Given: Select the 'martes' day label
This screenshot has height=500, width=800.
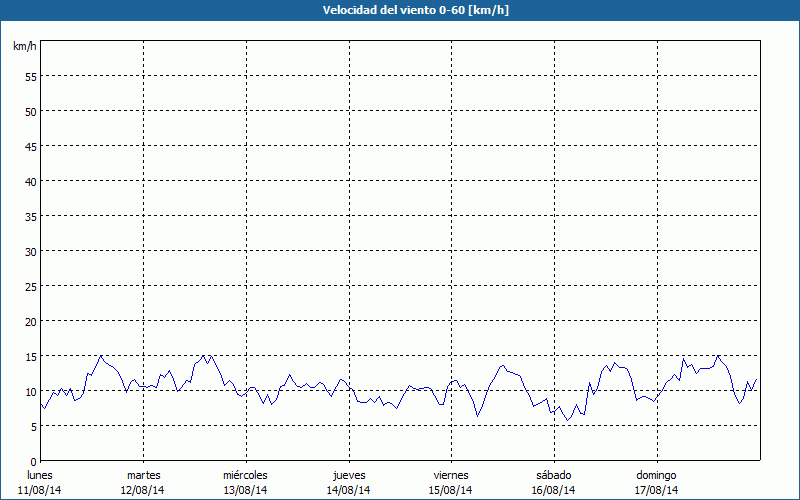Looking at the screenshot, I should [x=143, y=475].
